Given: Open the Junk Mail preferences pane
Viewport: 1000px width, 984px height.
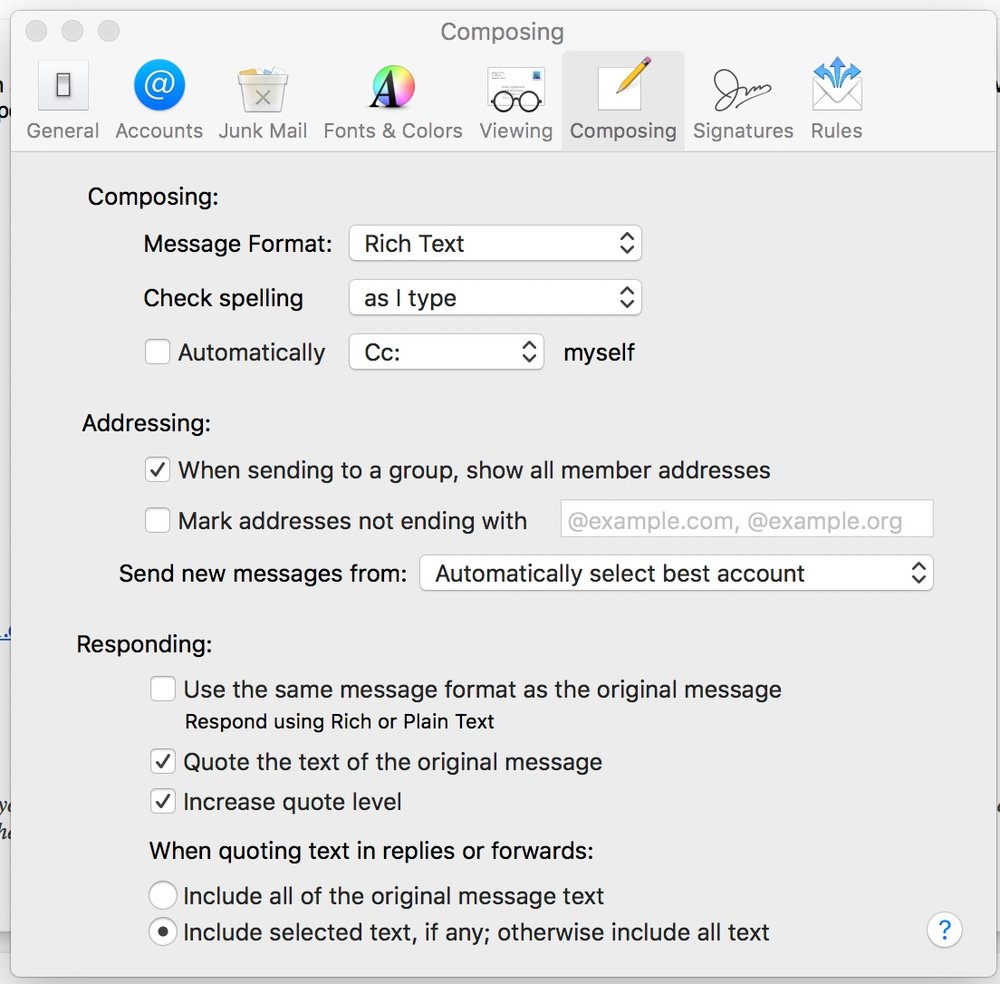Looking at the screenshot, I should coord(263,100).
